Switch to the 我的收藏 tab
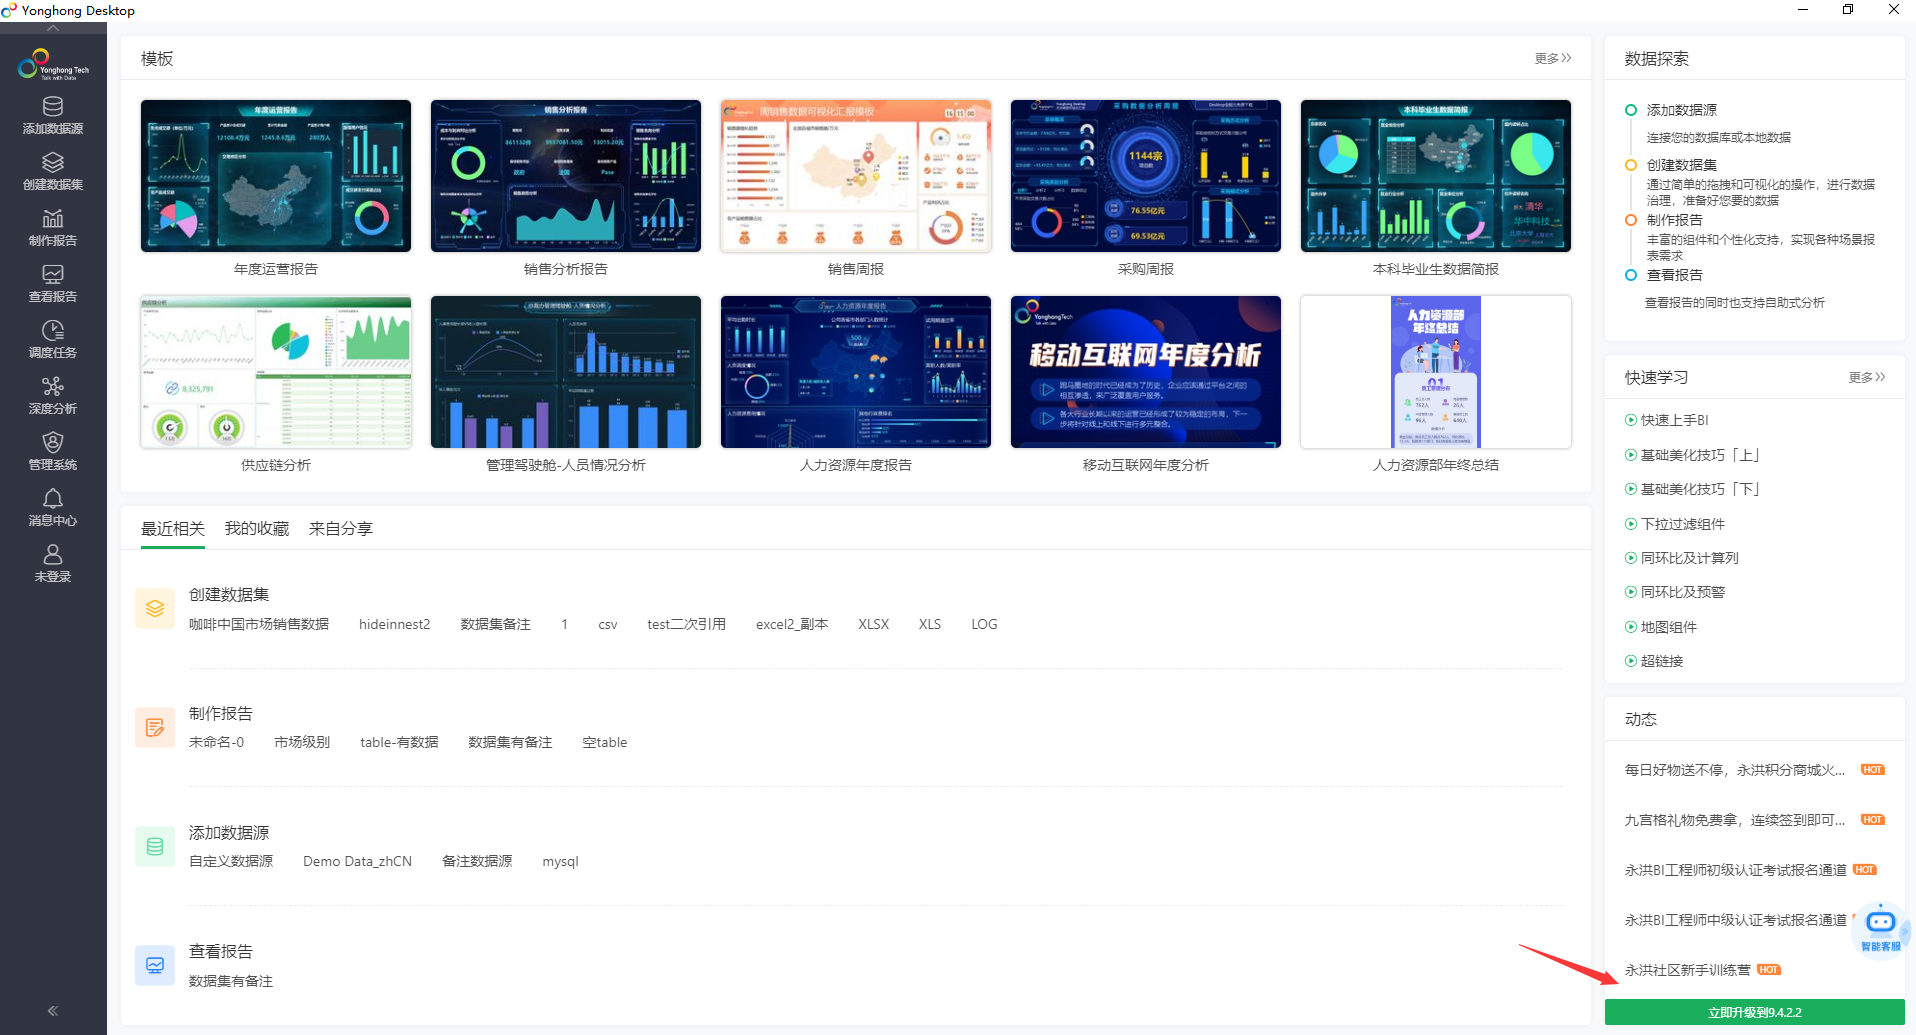The width and height of the screenshot is (1916, 1035). point(256,528)
